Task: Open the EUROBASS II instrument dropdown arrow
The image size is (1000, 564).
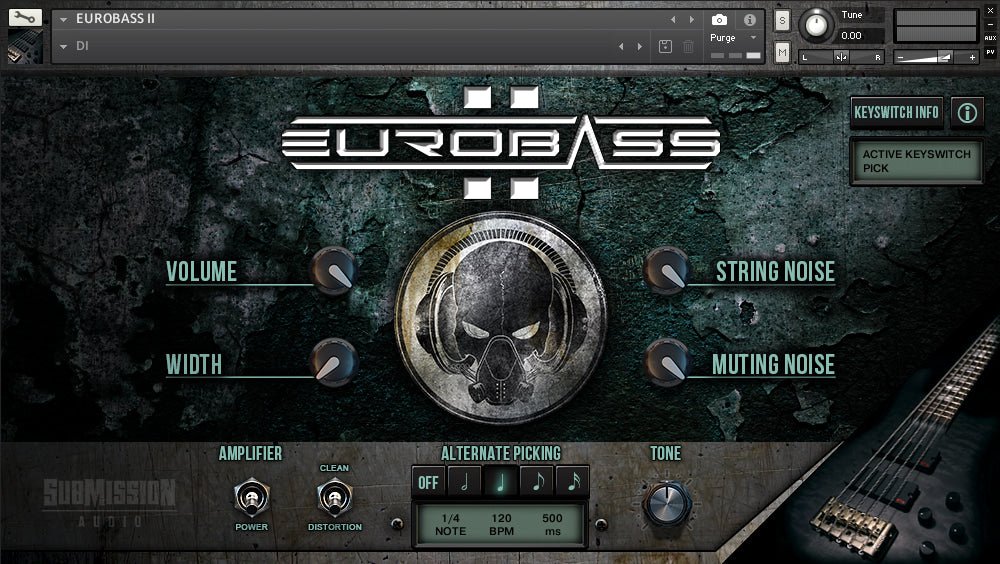Action: pos(63,20)
